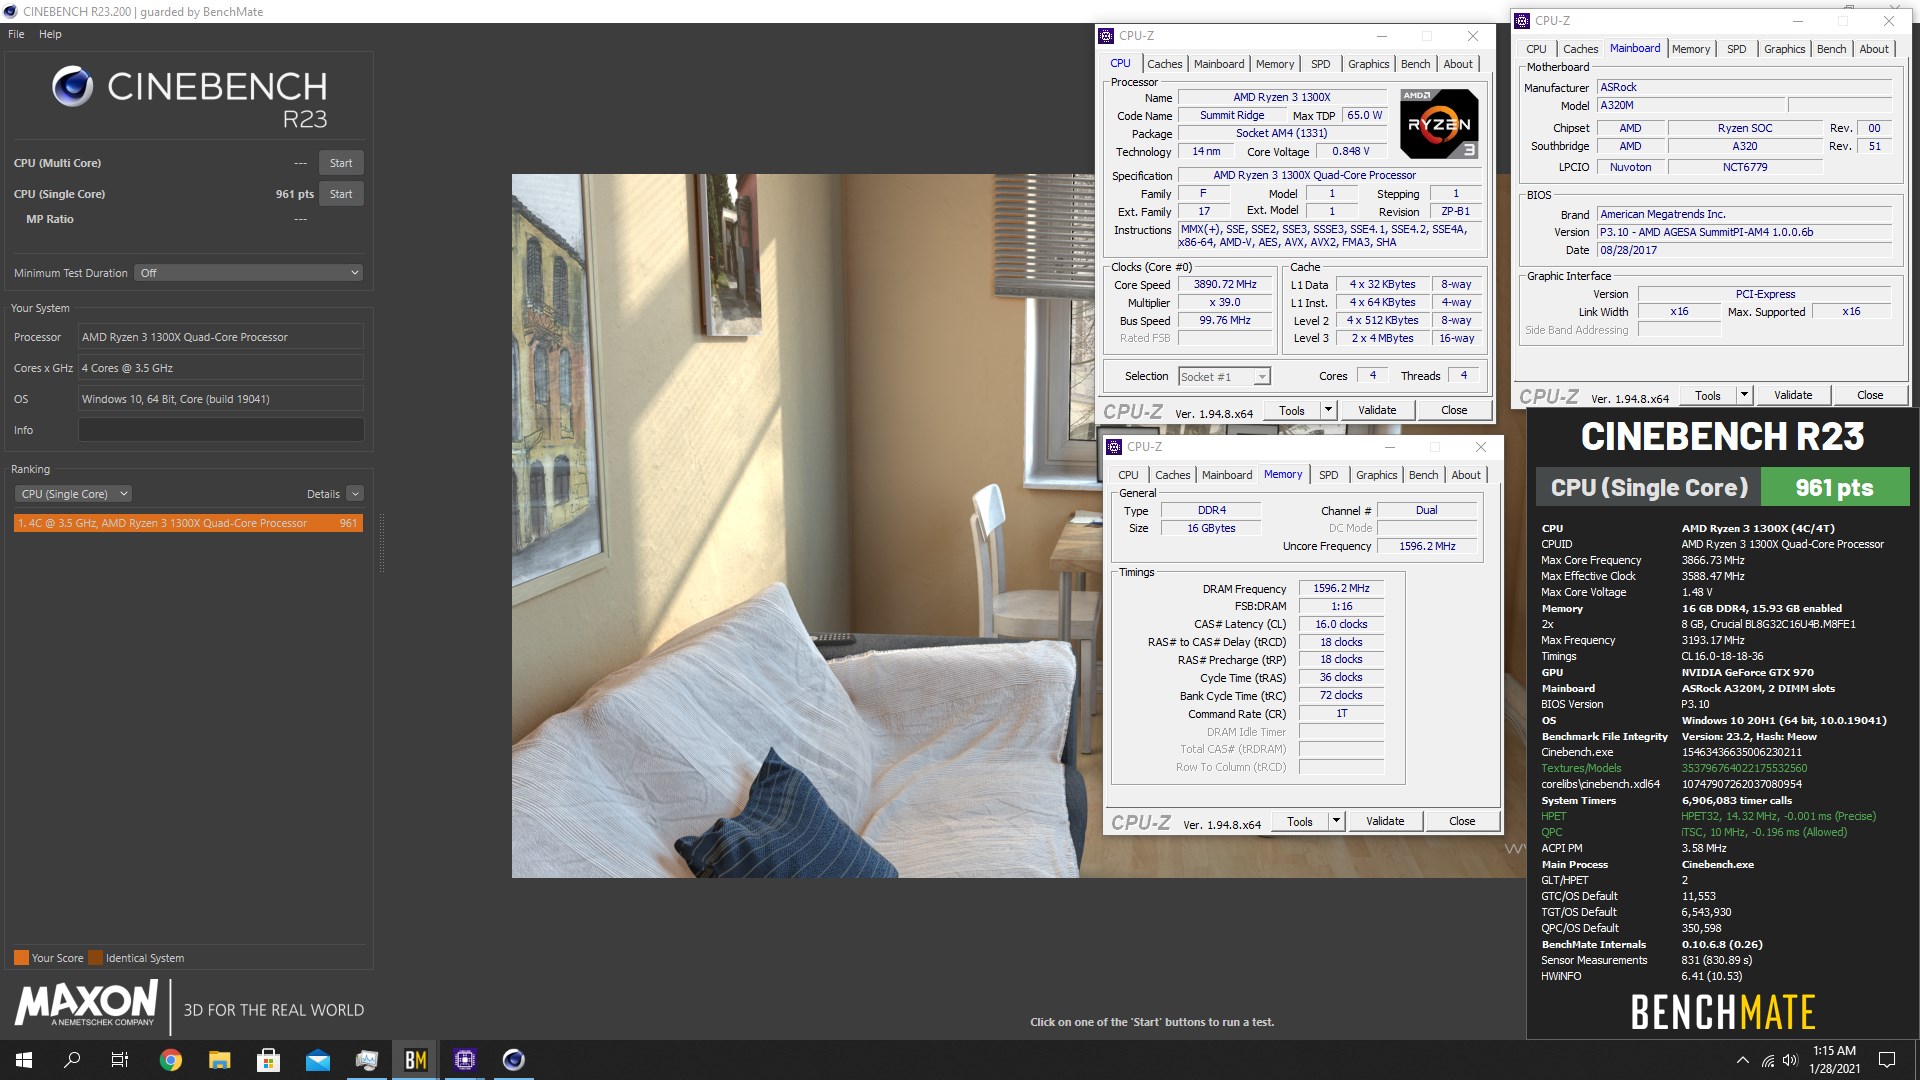Show hidden system tray icons

pyautogui.click(x=1742, y=1060)
